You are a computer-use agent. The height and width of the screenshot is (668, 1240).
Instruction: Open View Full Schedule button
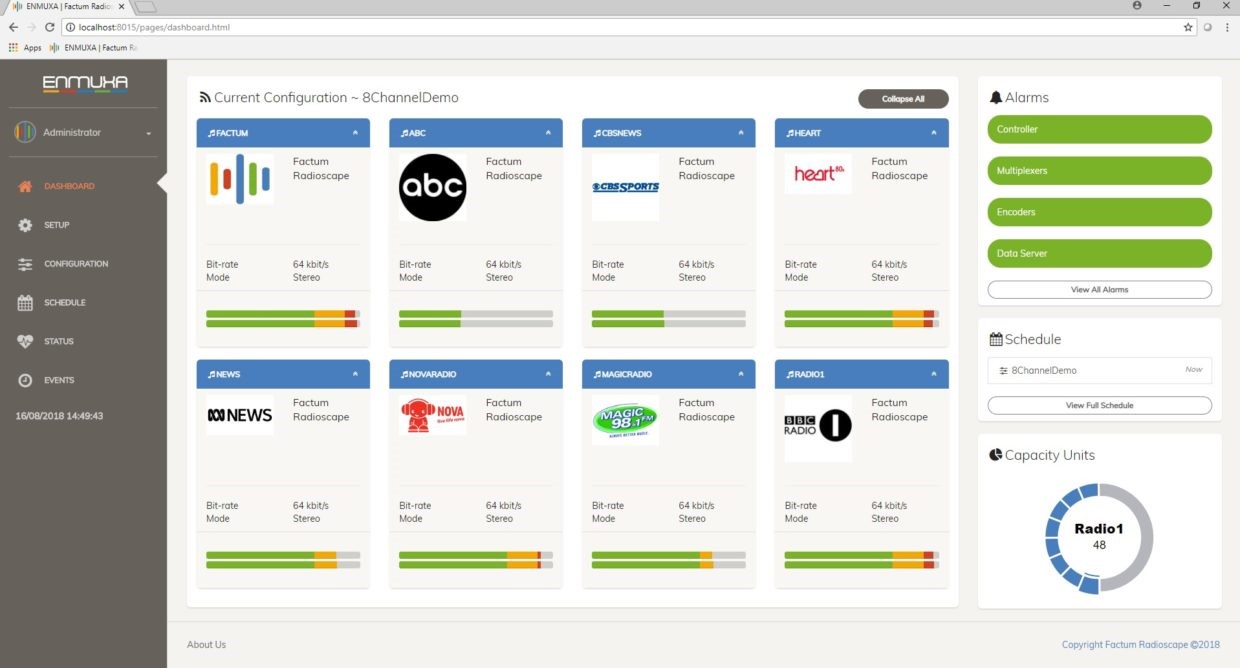[1099, 405]
